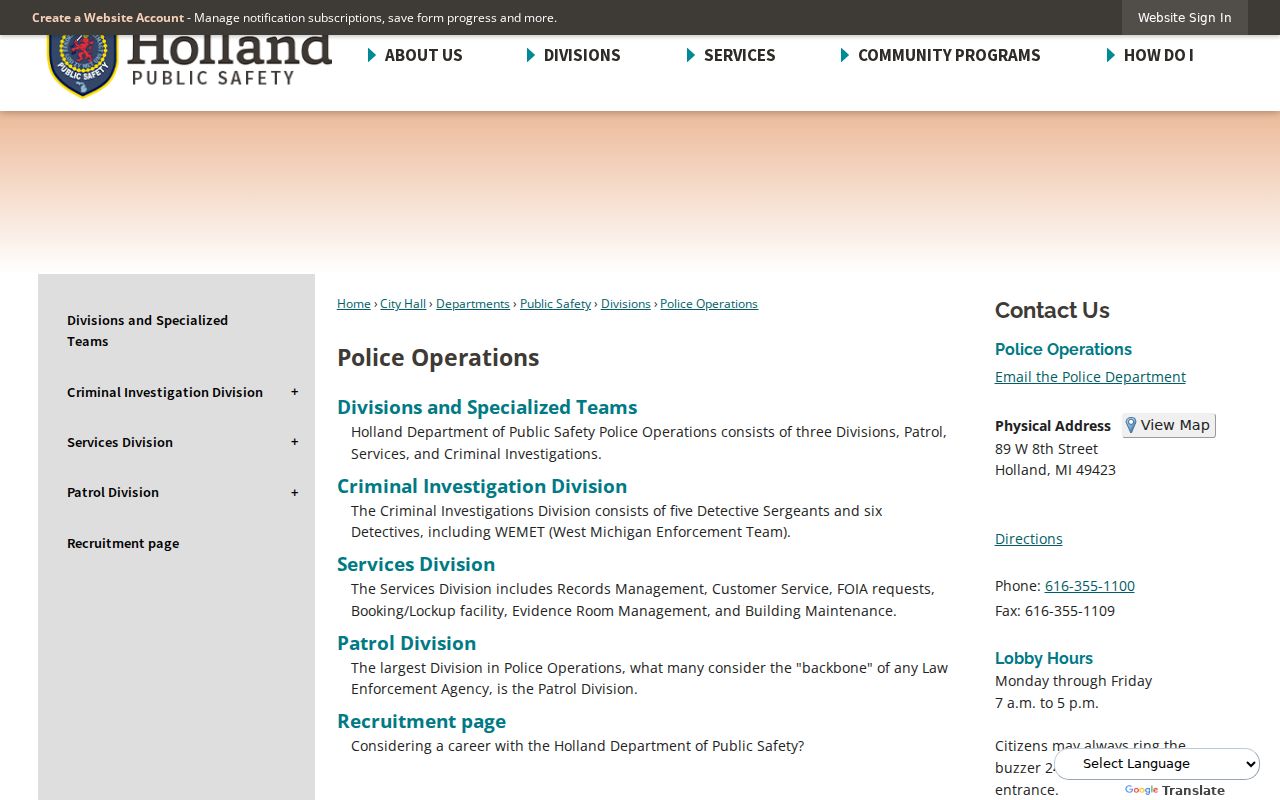Open Patrol Division heading link
This screenshot has height=800, width=1280.
coord(406,643)
